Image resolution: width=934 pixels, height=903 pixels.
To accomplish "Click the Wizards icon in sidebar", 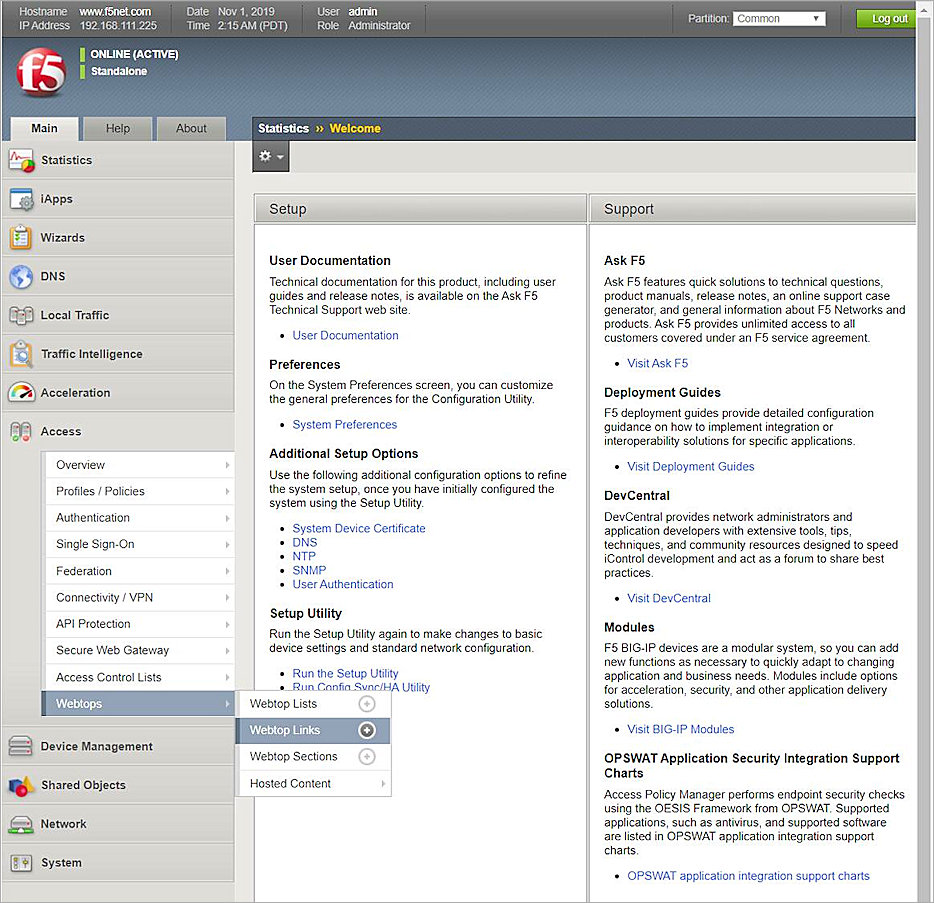I will point(24,238).
